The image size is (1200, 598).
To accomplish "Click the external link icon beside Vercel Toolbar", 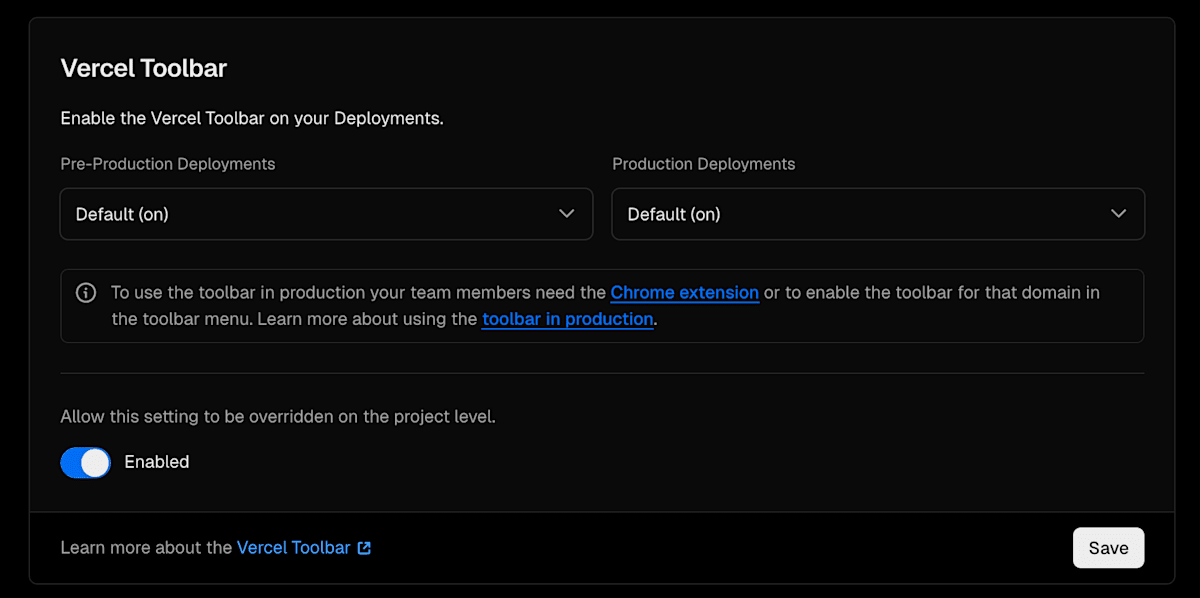I will (364, 548).
